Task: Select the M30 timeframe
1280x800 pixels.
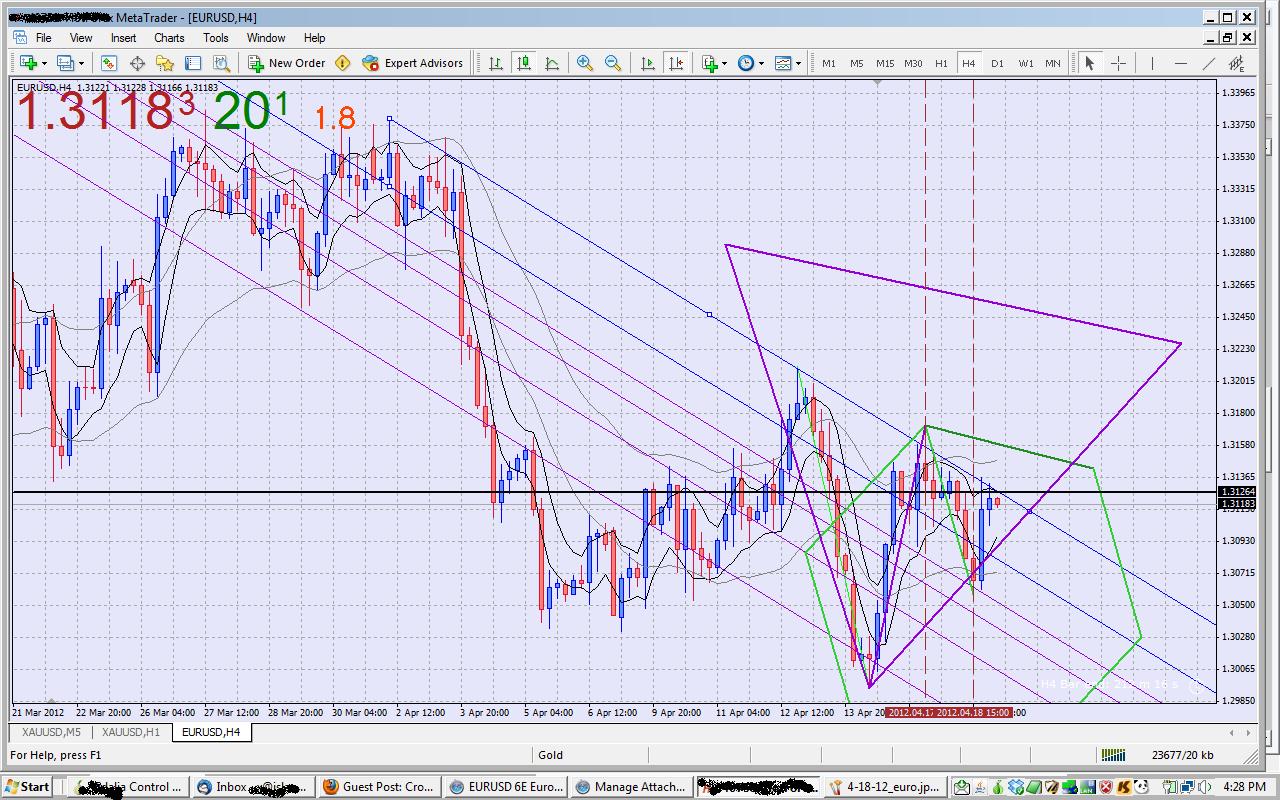Action: 913,63
